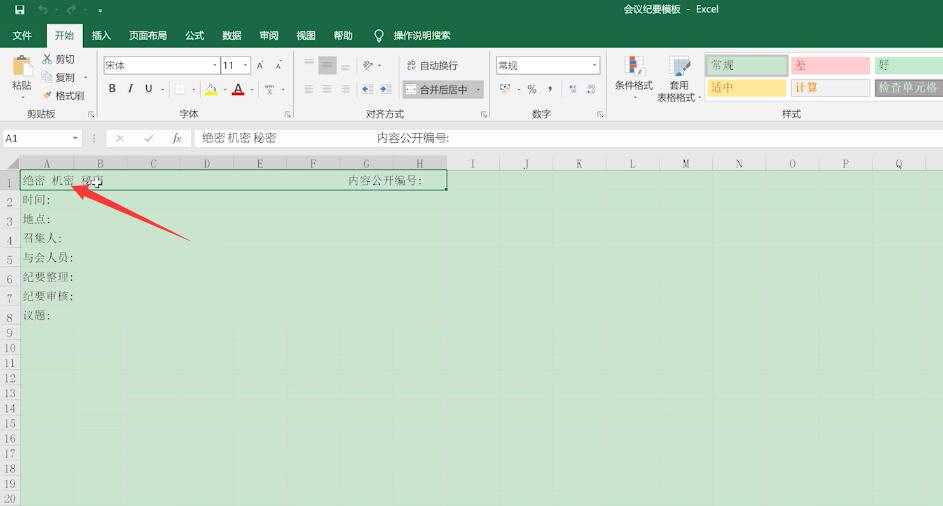943x506 pixels.
Task: Select the Format Painter (格式刷) brush
Action: (63, 96)
